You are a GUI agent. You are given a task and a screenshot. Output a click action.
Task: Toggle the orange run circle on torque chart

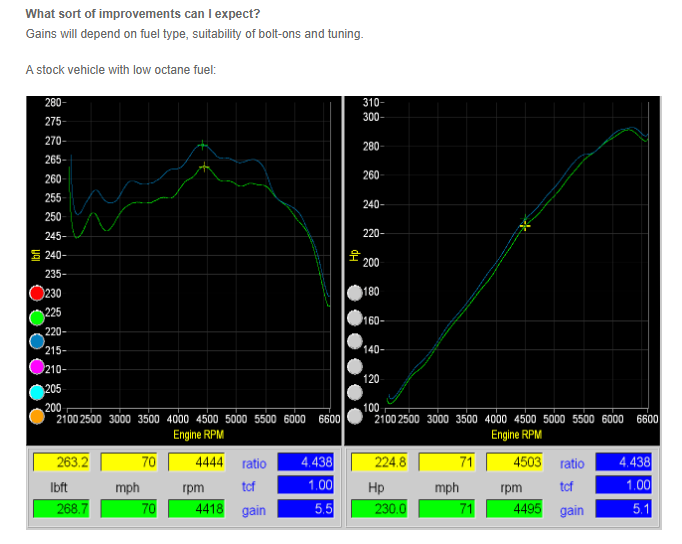[x=37, y=415]
